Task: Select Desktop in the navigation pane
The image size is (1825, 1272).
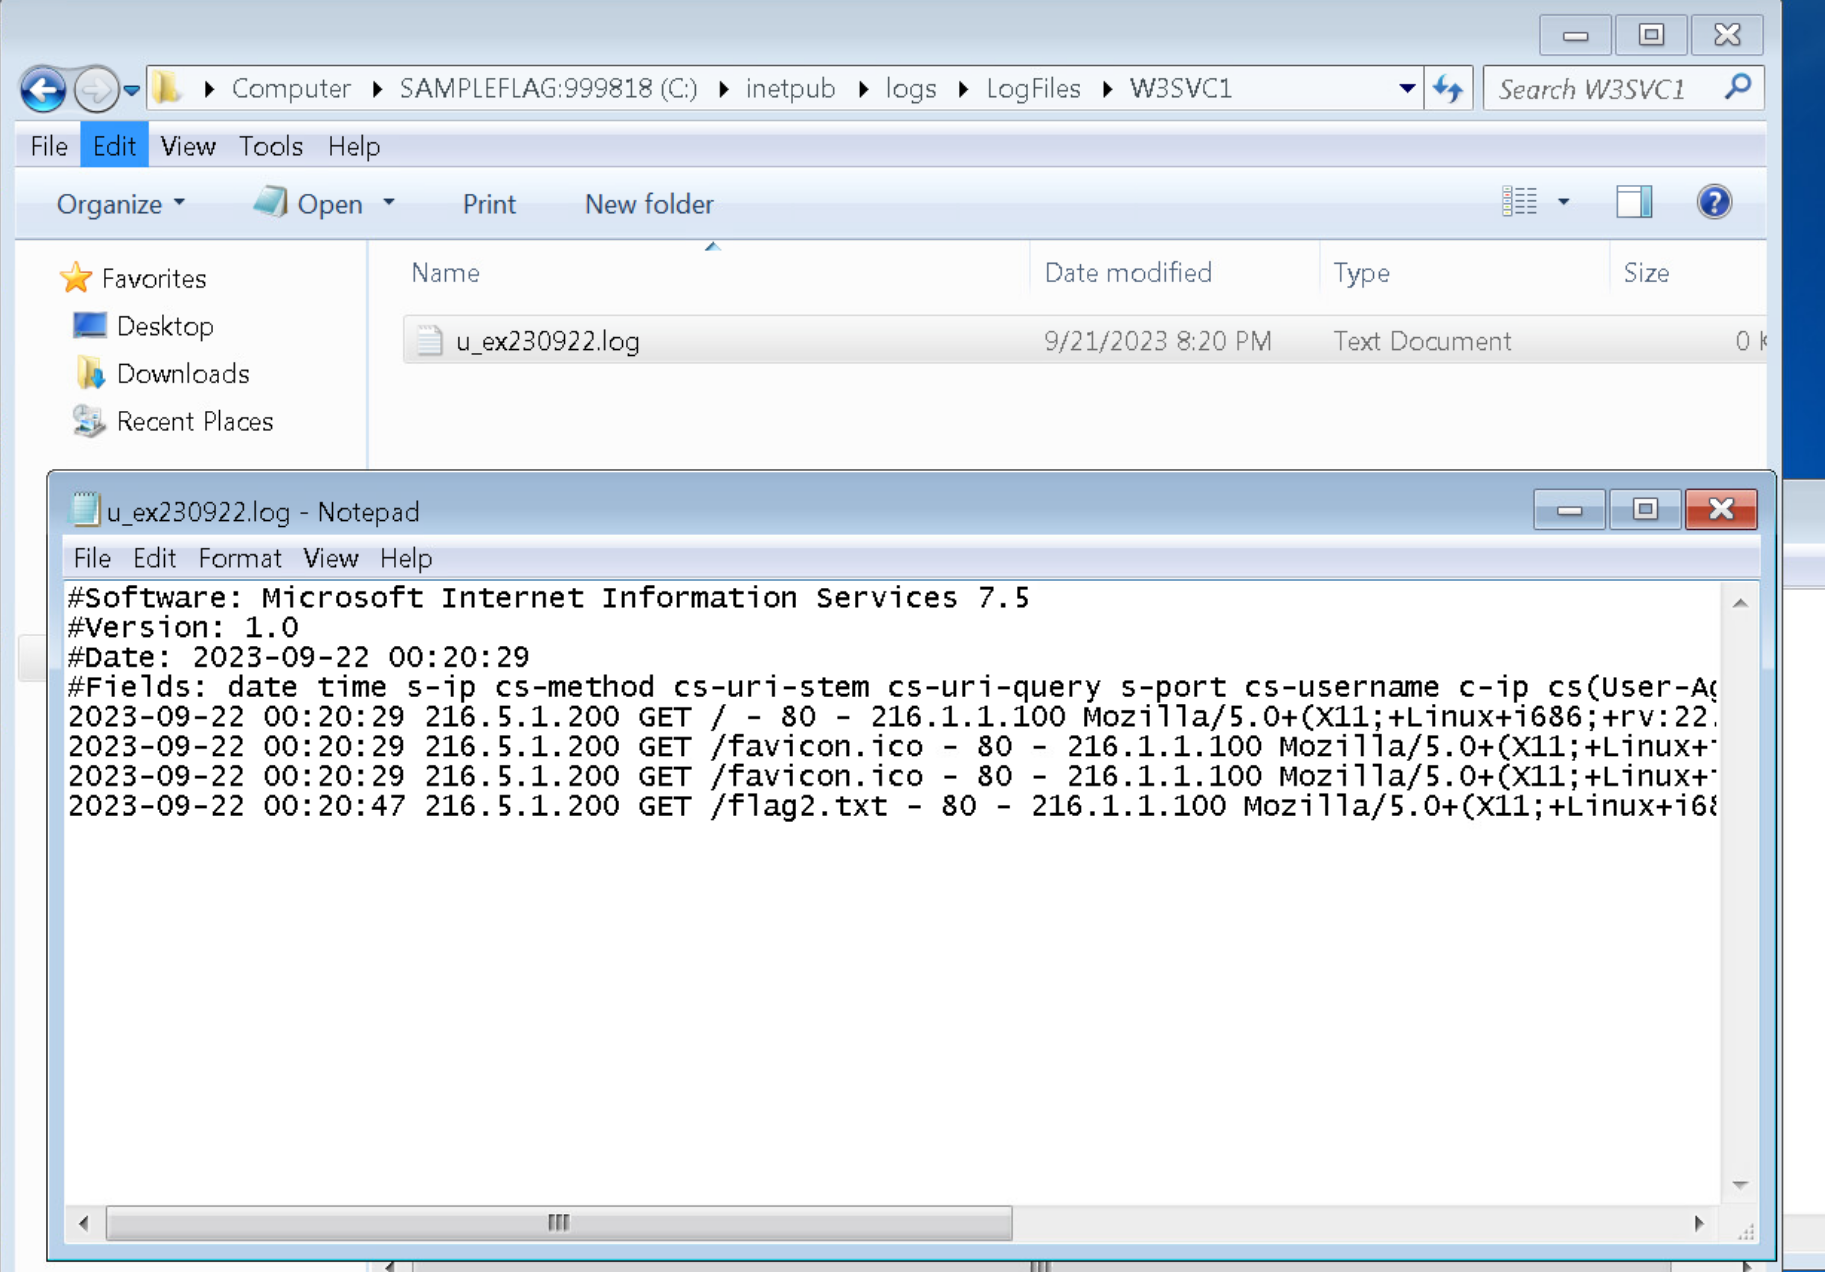Action: [165, 326]
